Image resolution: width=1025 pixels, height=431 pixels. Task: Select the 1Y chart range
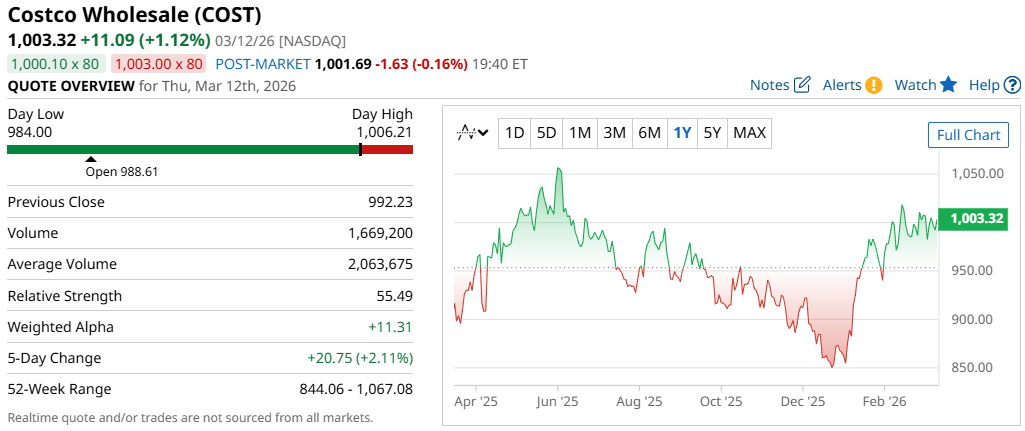click(x=682, y=133)
